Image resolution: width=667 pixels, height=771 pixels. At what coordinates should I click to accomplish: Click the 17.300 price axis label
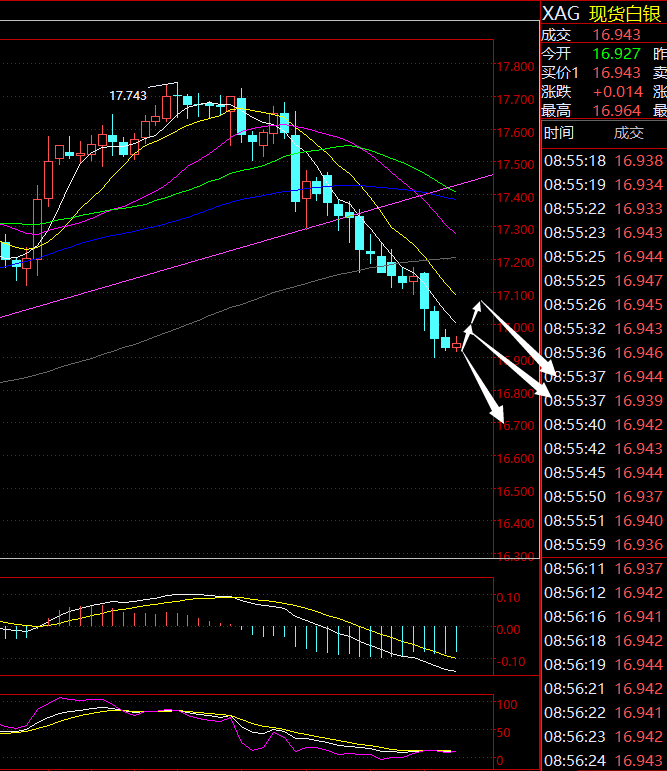(515, 230)
